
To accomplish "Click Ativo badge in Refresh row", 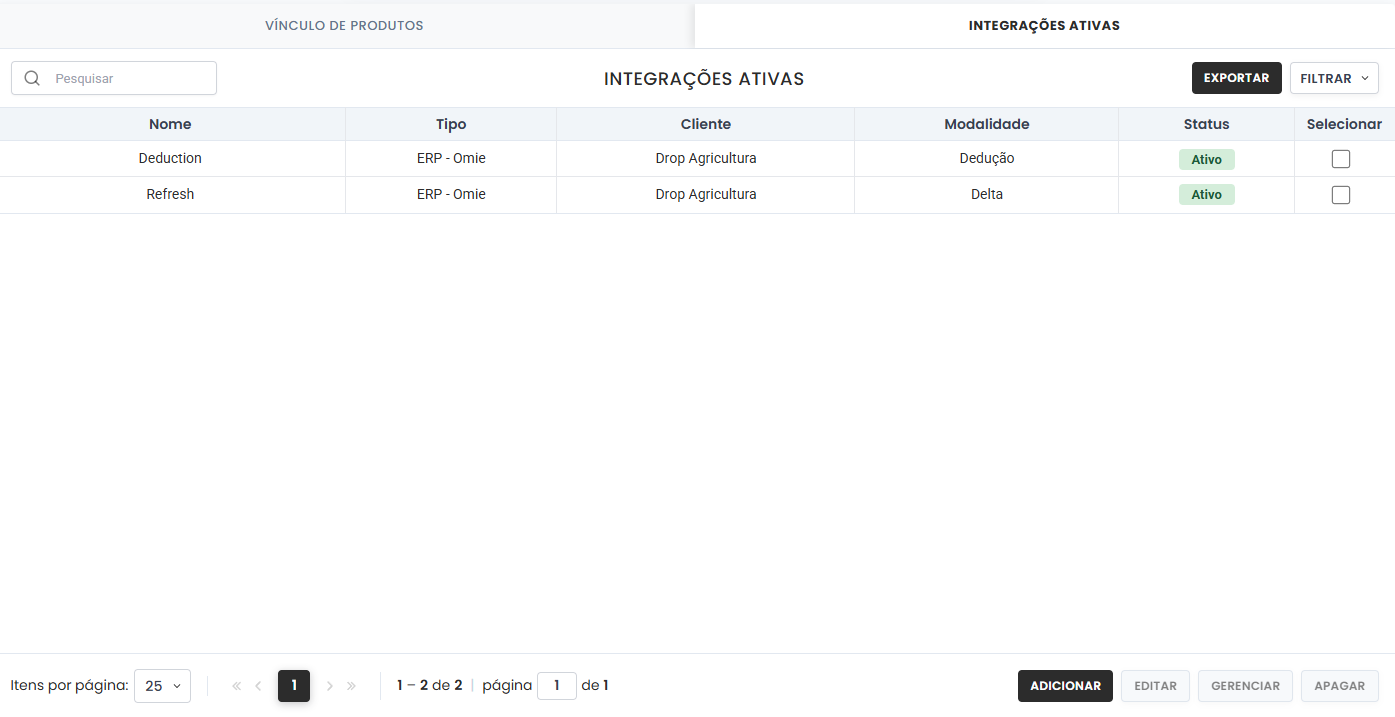I will pyautogui.click(x=1207, y=195).
